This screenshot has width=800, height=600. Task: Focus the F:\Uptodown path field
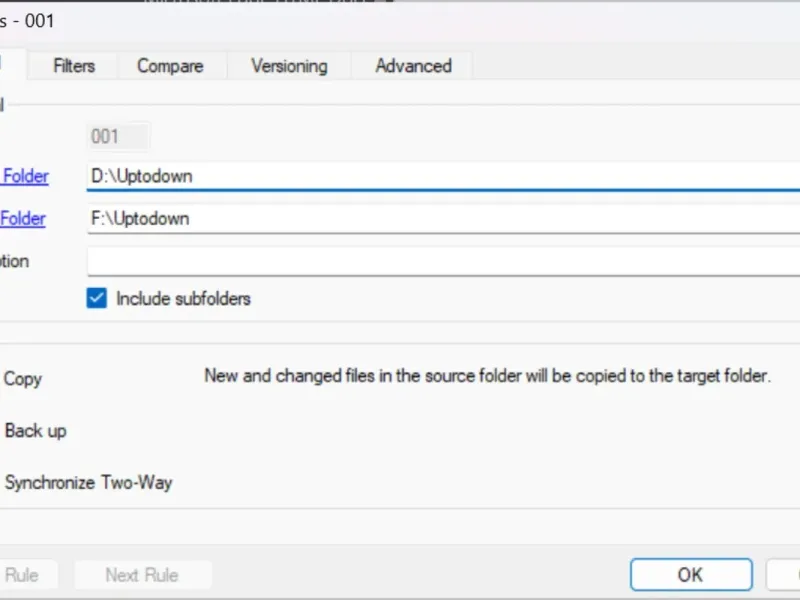coord(440,218)
